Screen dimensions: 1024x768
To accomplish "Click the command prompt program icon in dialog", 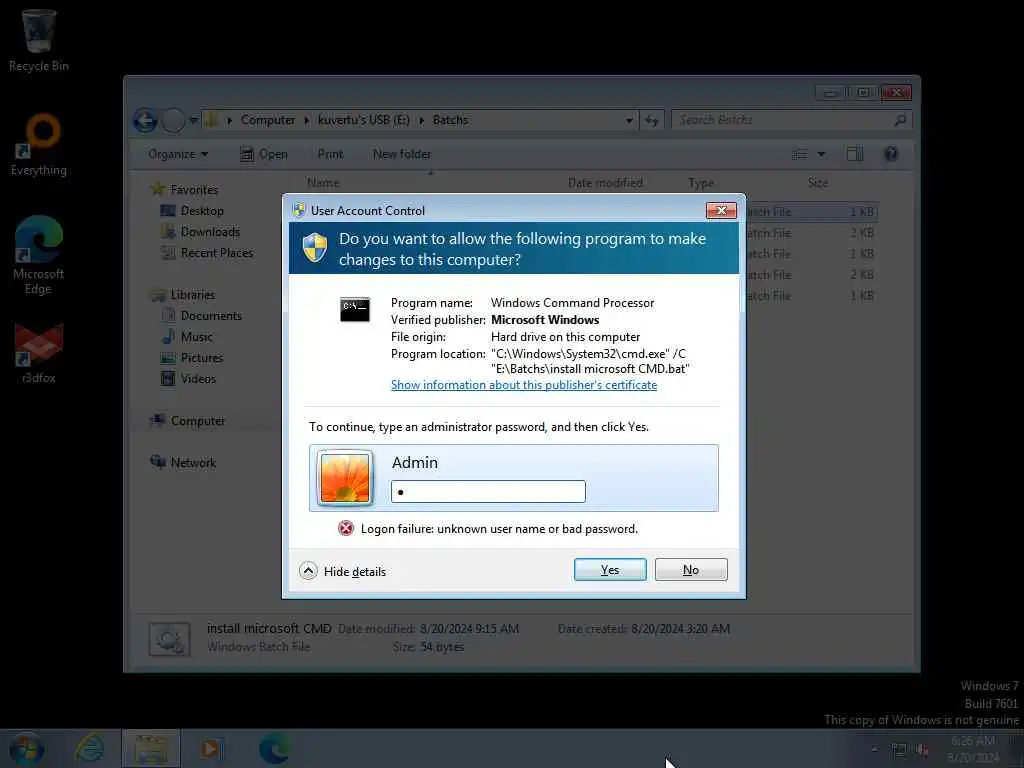I will (355, 310).
